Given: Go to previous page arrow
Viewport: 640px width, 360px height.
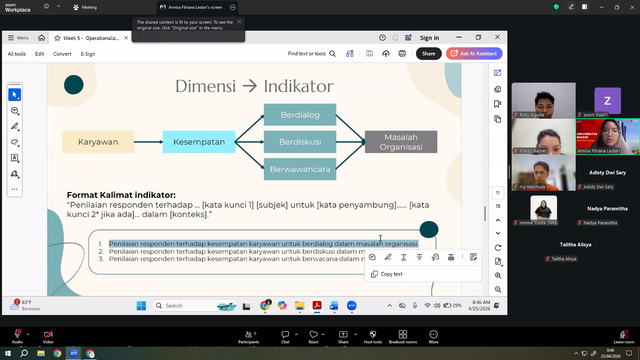Looking at the screenshot, I should (x=498, y=220).
